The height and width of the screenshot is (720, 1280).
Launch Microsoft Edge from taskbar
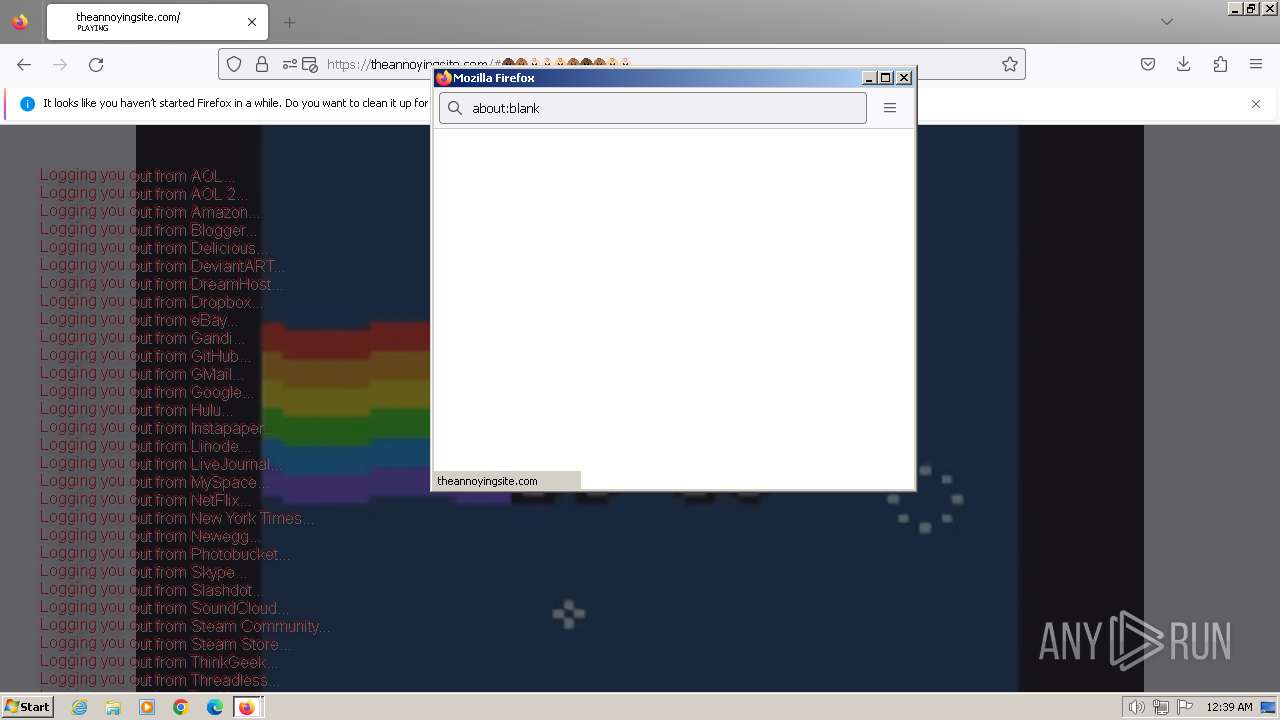(x=215, y=707)
